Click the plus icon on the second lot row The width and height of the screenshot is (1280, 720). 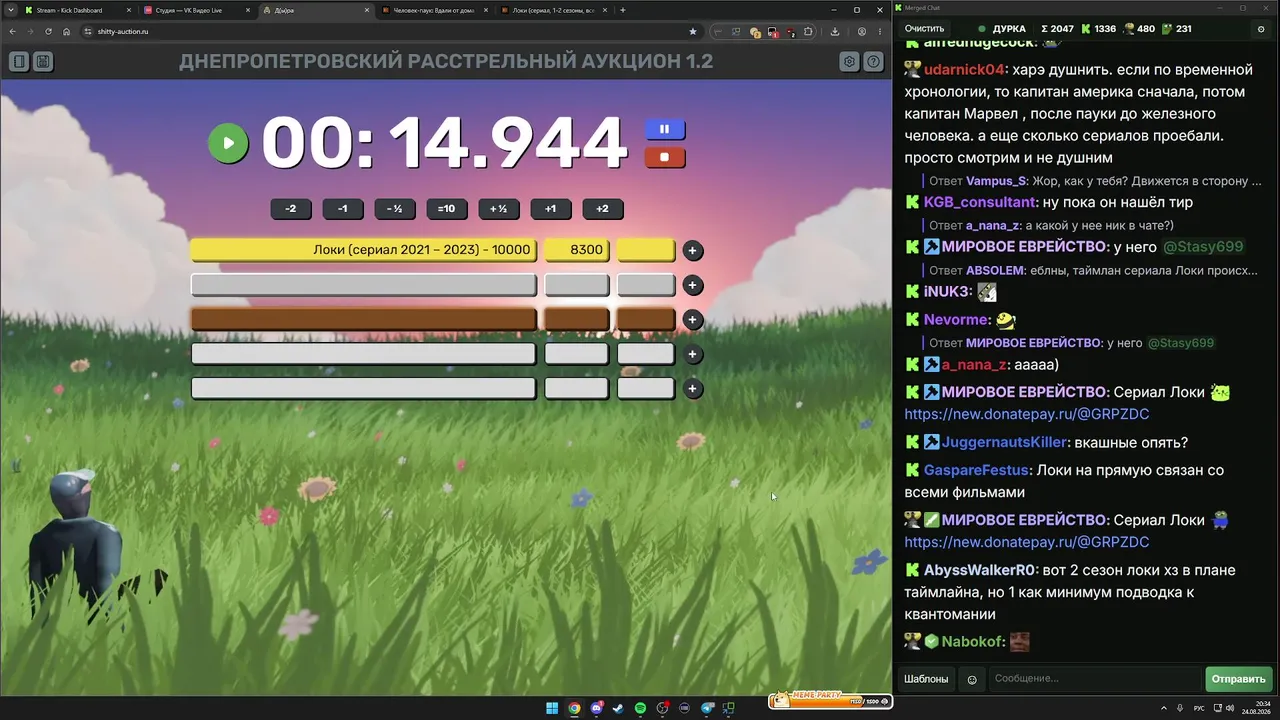coord(692,285)
